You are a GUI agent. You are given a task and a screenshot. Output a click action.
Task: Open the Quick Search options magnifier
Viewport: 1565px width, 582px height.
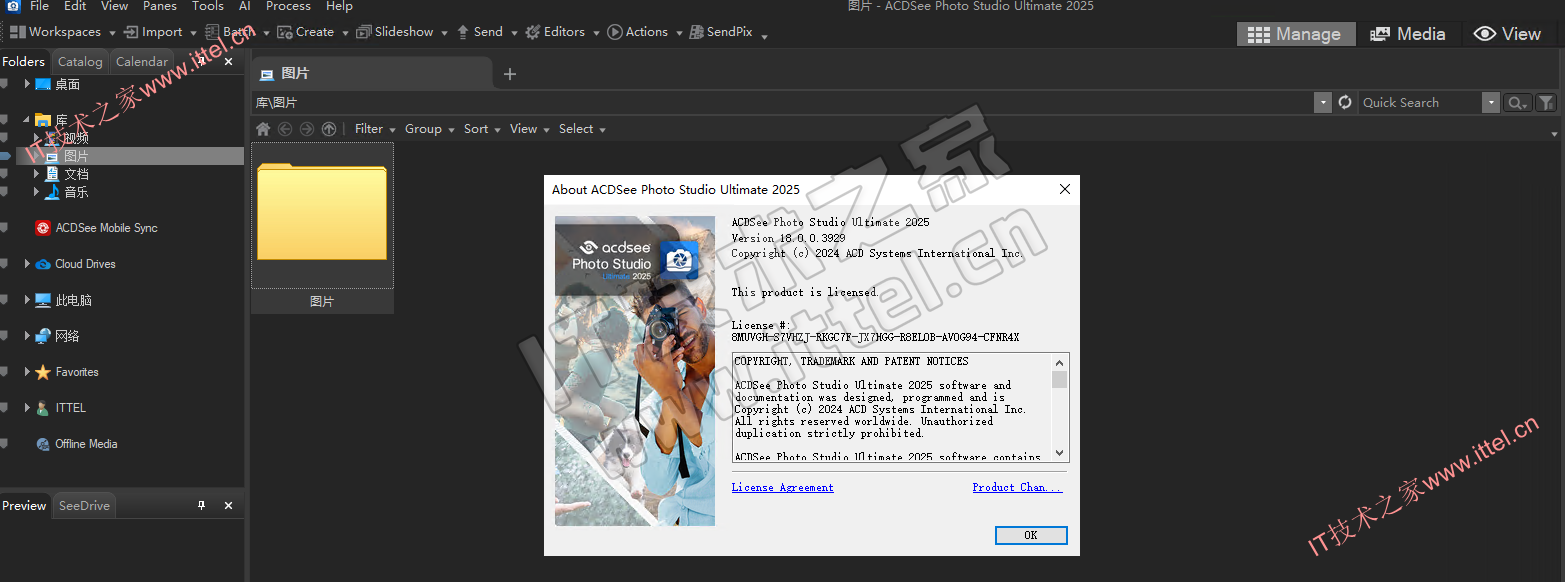1518,102
